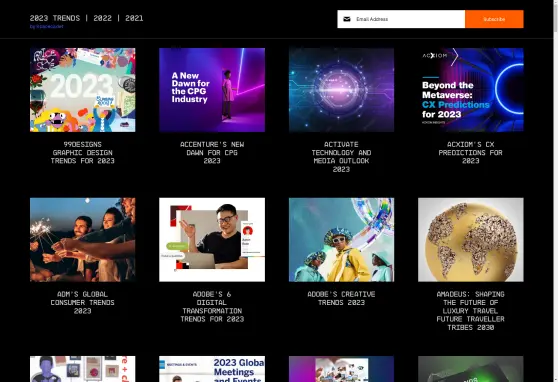Open Acxiom's CX Predictions for 2023 title
Viewport: 558px width, 382px height.
[471, 153]
